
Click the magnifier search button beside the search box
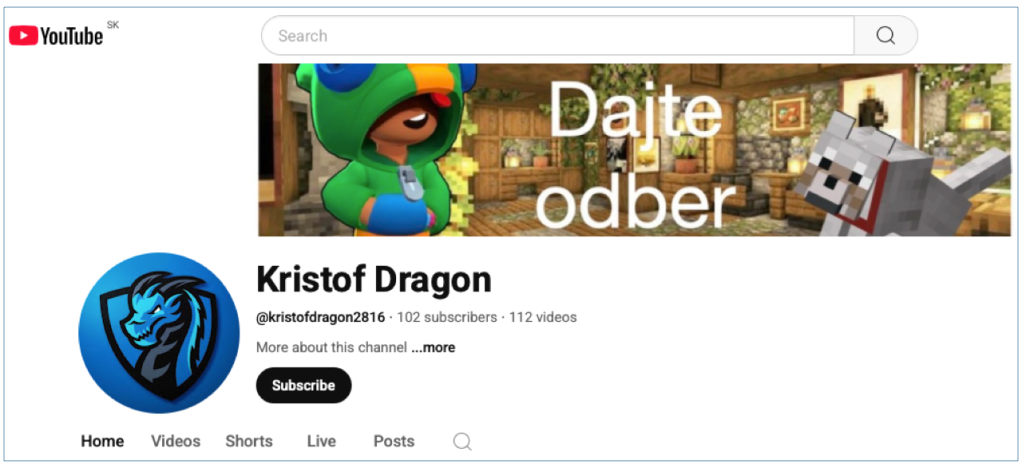pos(886,35)
